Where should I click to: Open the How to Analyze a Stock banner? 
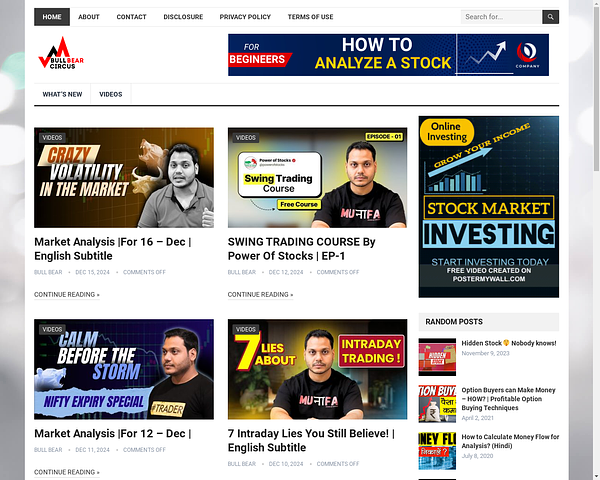pos(388,55)
